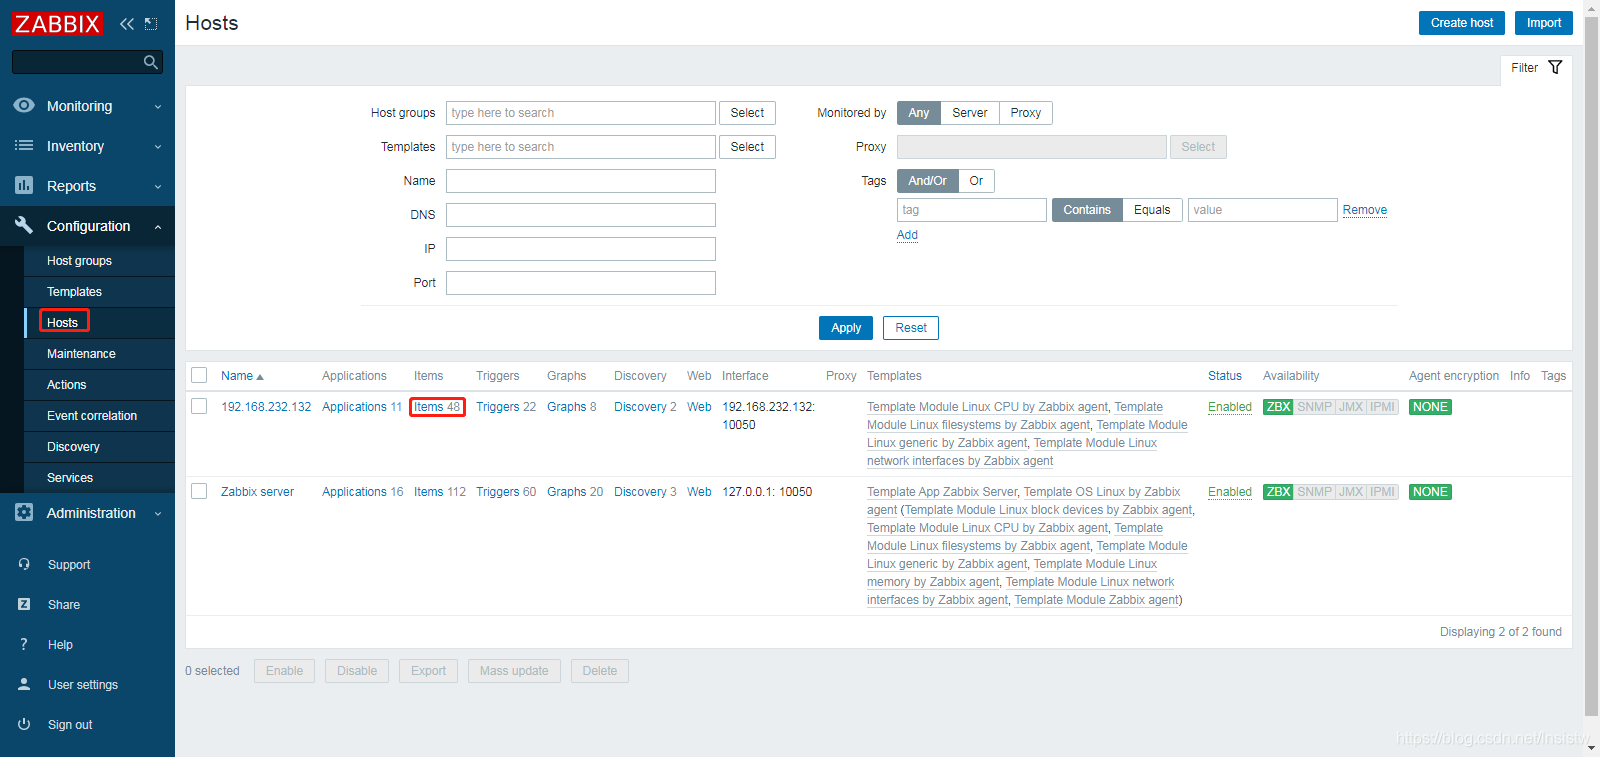The height and width of the screenshot is (757, 1600).
Task: Reset the host filter
Action: pos(911,328)
